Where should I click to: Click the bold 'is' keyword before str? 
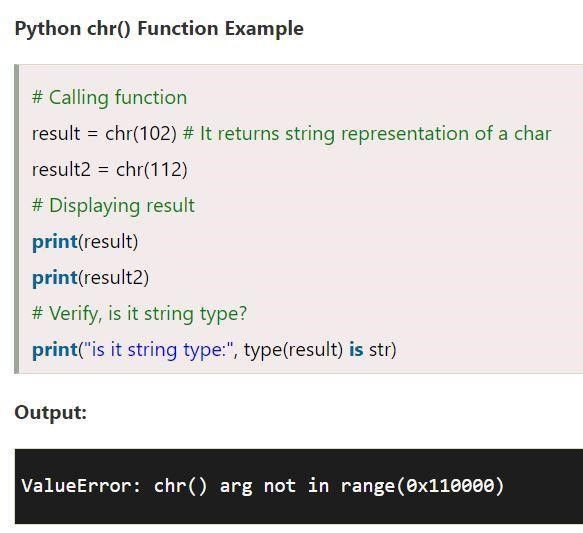click(356, 350)
